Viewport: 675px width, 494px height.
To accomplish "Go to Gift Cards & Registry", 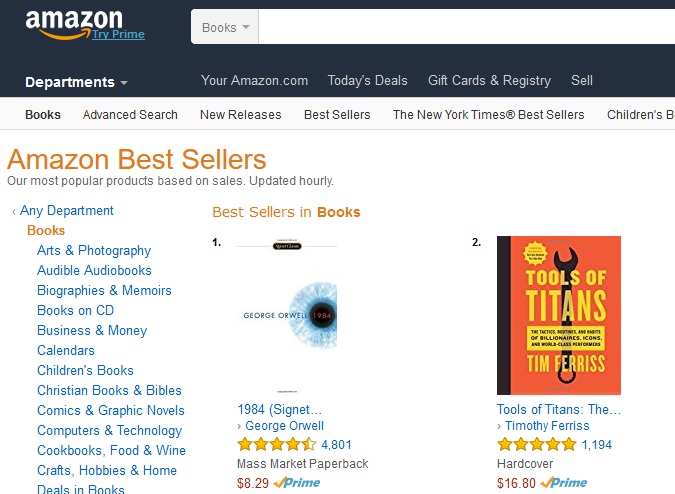I will pos(489,80).
